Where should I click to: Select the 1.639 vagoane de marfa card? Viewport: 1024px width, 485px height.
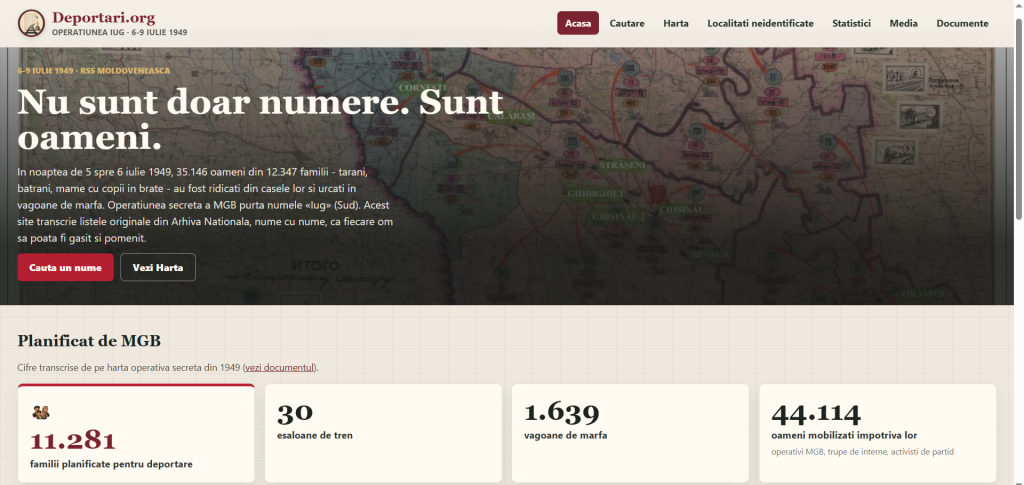point(630,433)
